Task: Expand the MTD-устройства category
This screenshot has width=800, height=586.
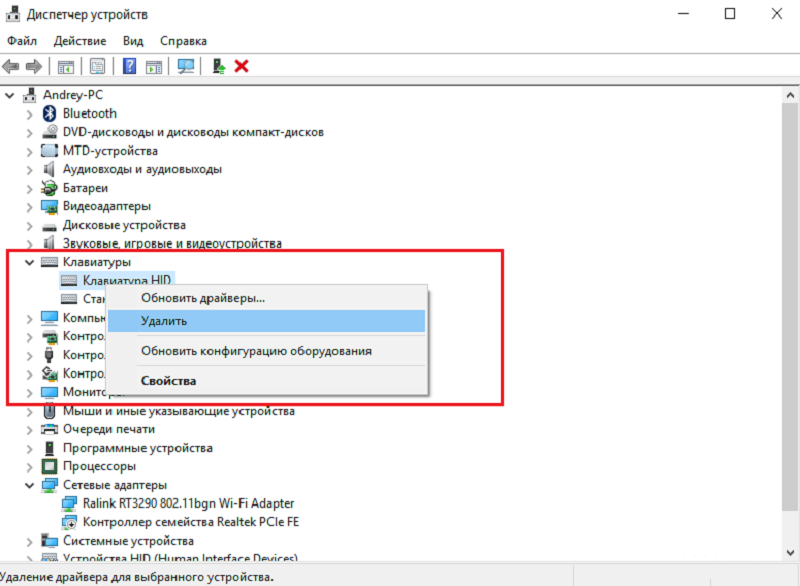Action: click(x=30, y=151)
